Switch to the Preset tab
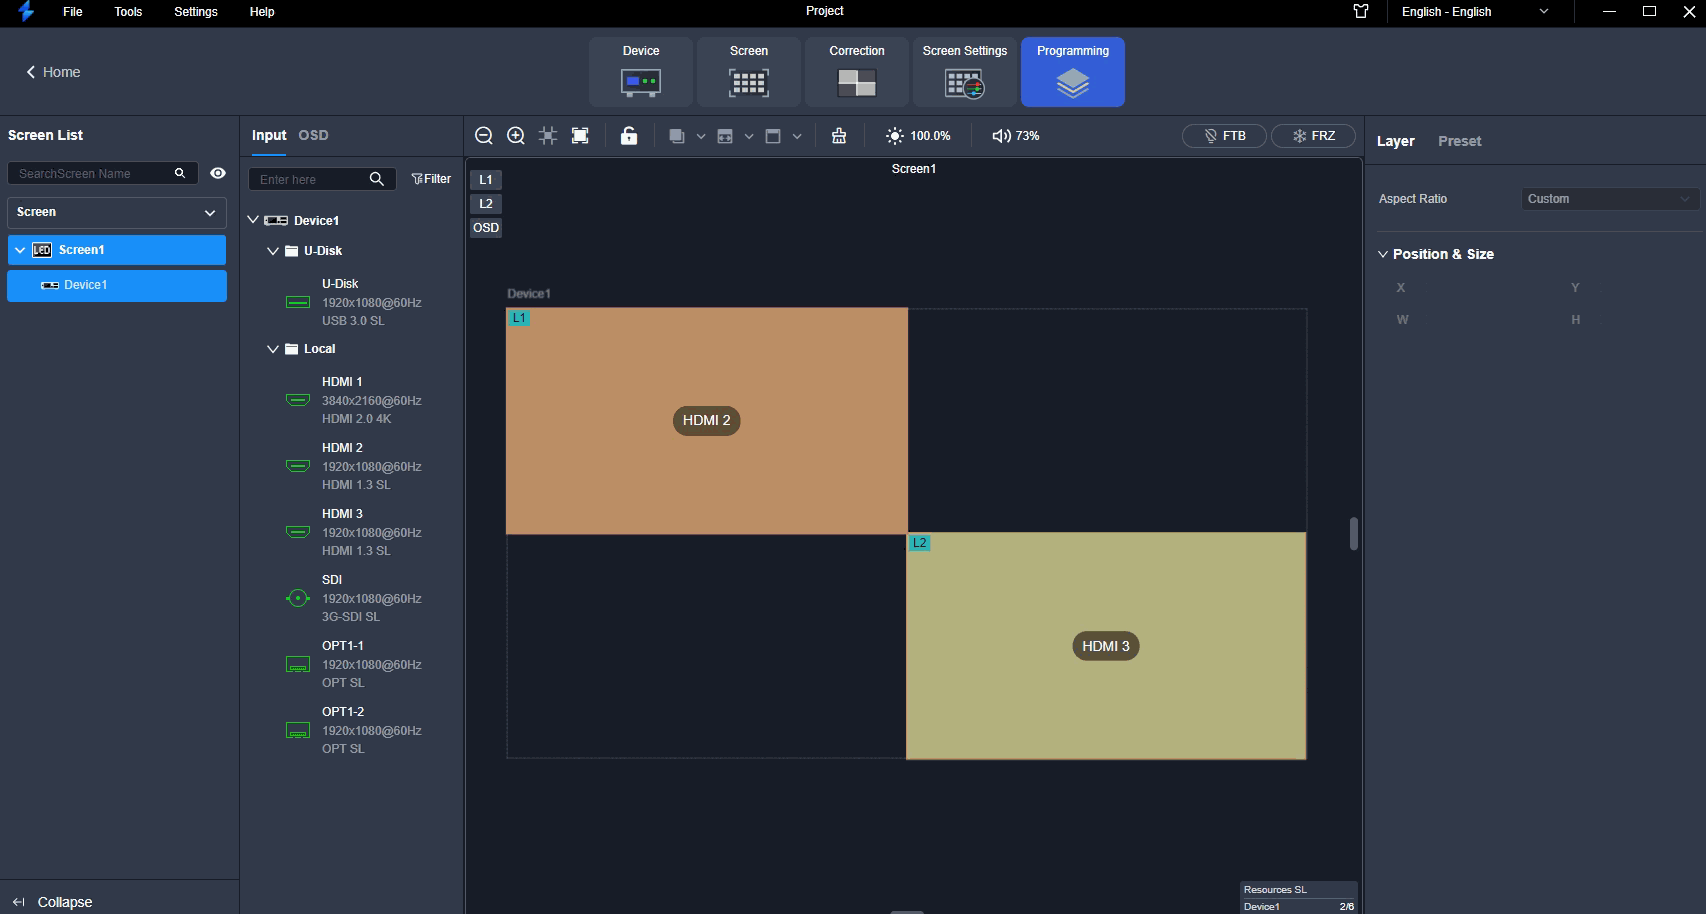This screenshot has width=1706, height=914. 1459,141
